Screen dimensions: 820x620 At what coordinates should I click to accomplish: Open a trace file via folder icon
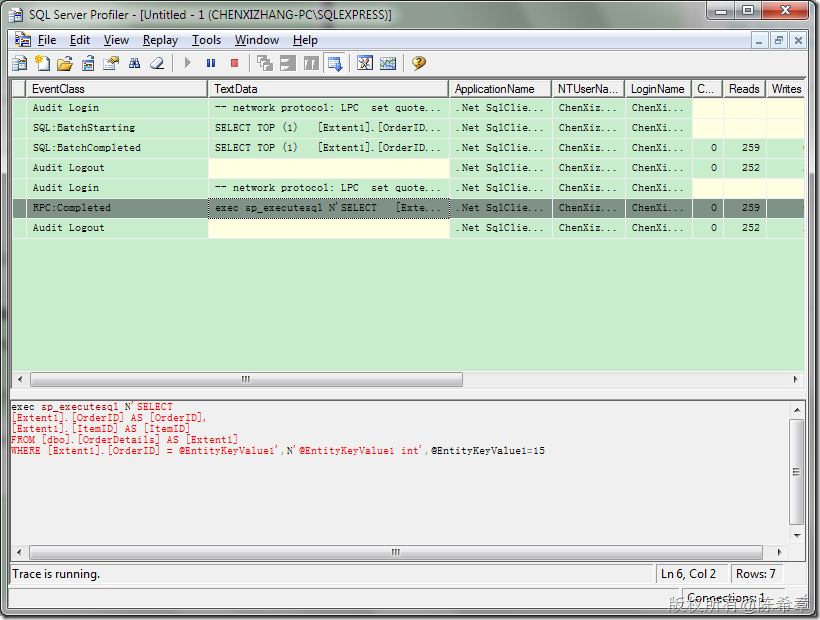65,64
